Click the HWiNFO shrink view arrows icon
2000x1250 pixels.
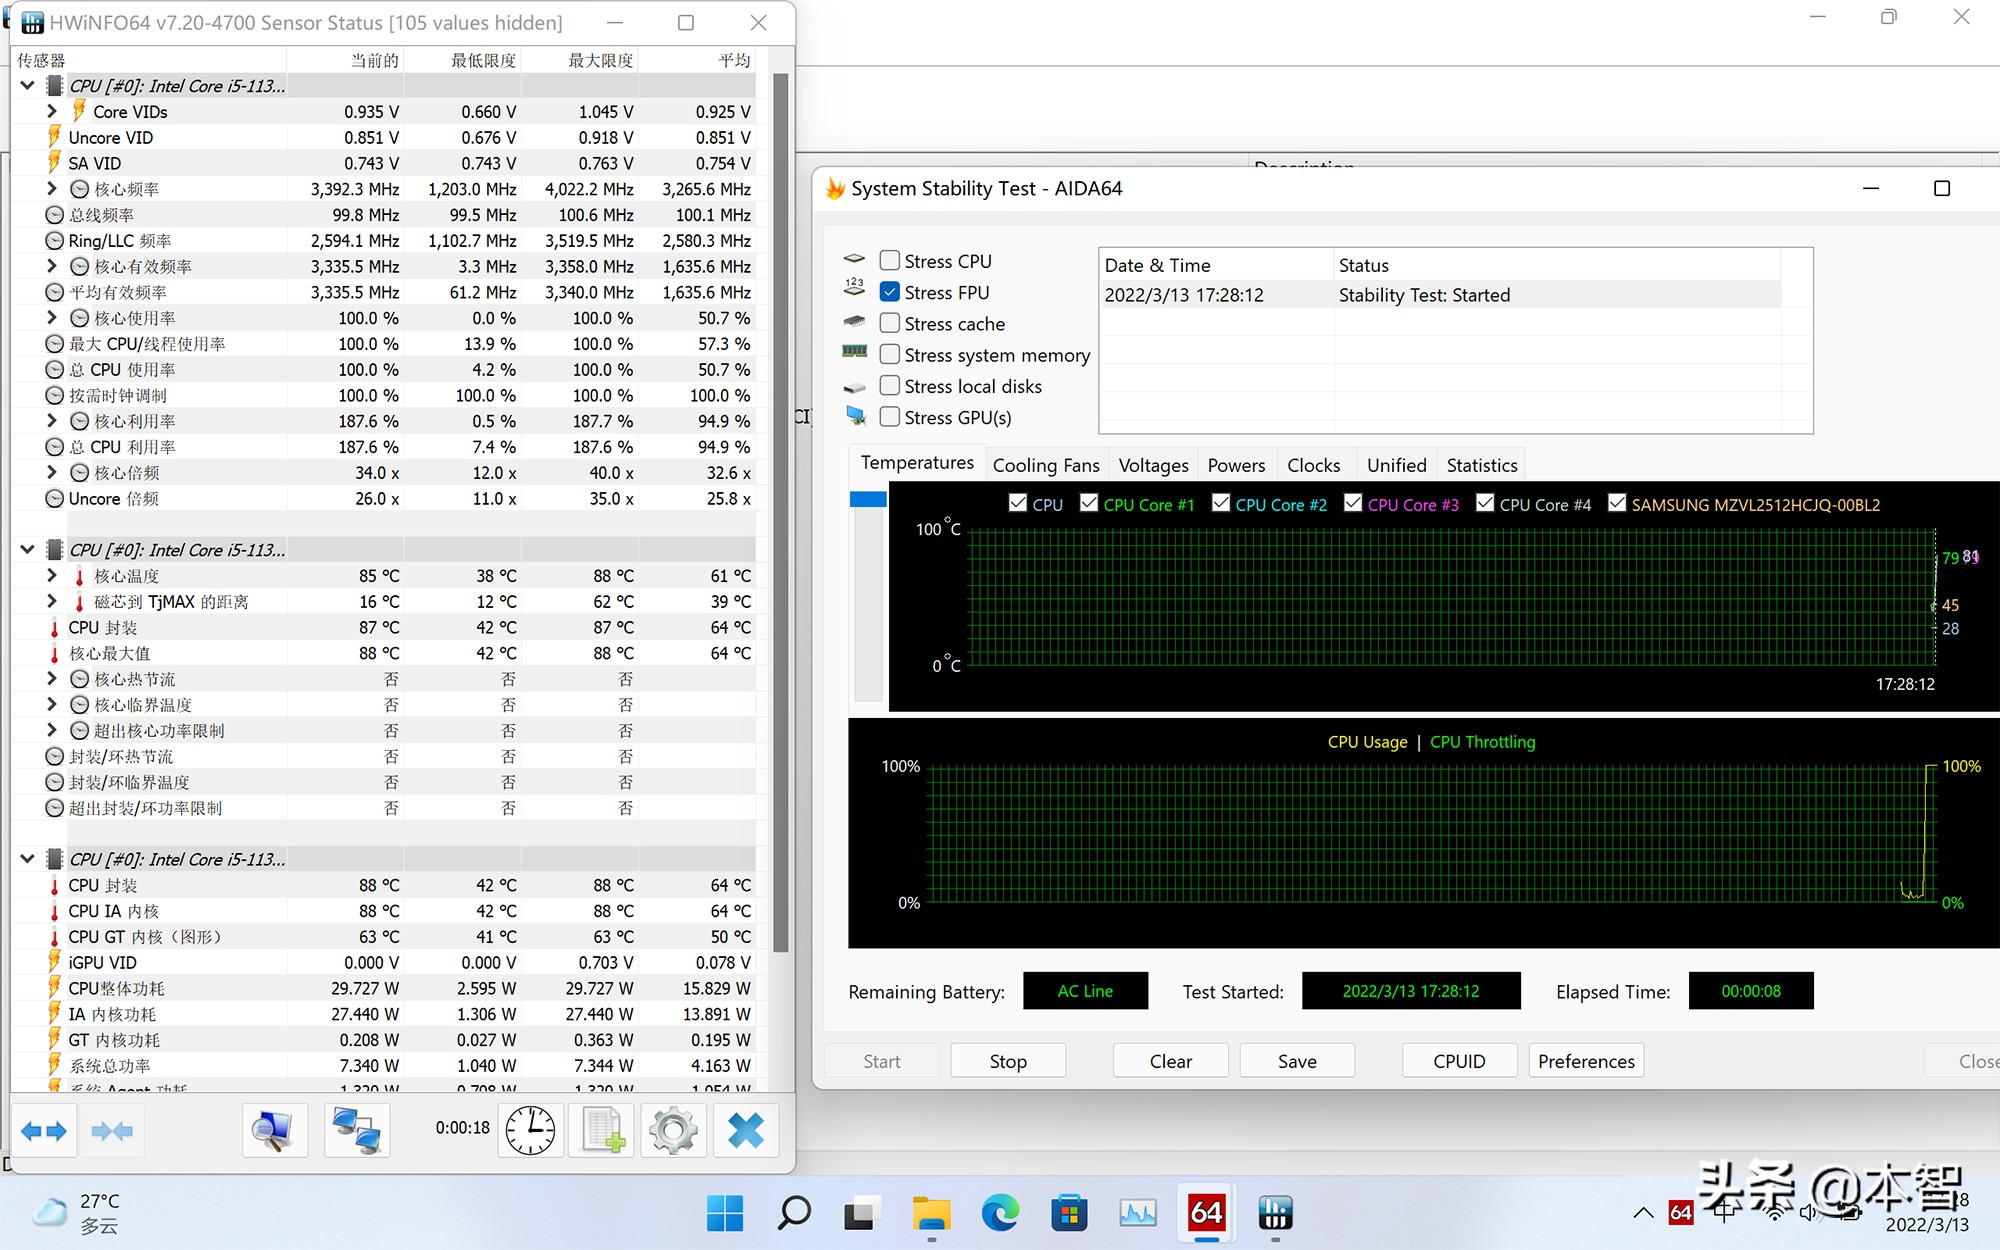click(x=112, y=1131)
